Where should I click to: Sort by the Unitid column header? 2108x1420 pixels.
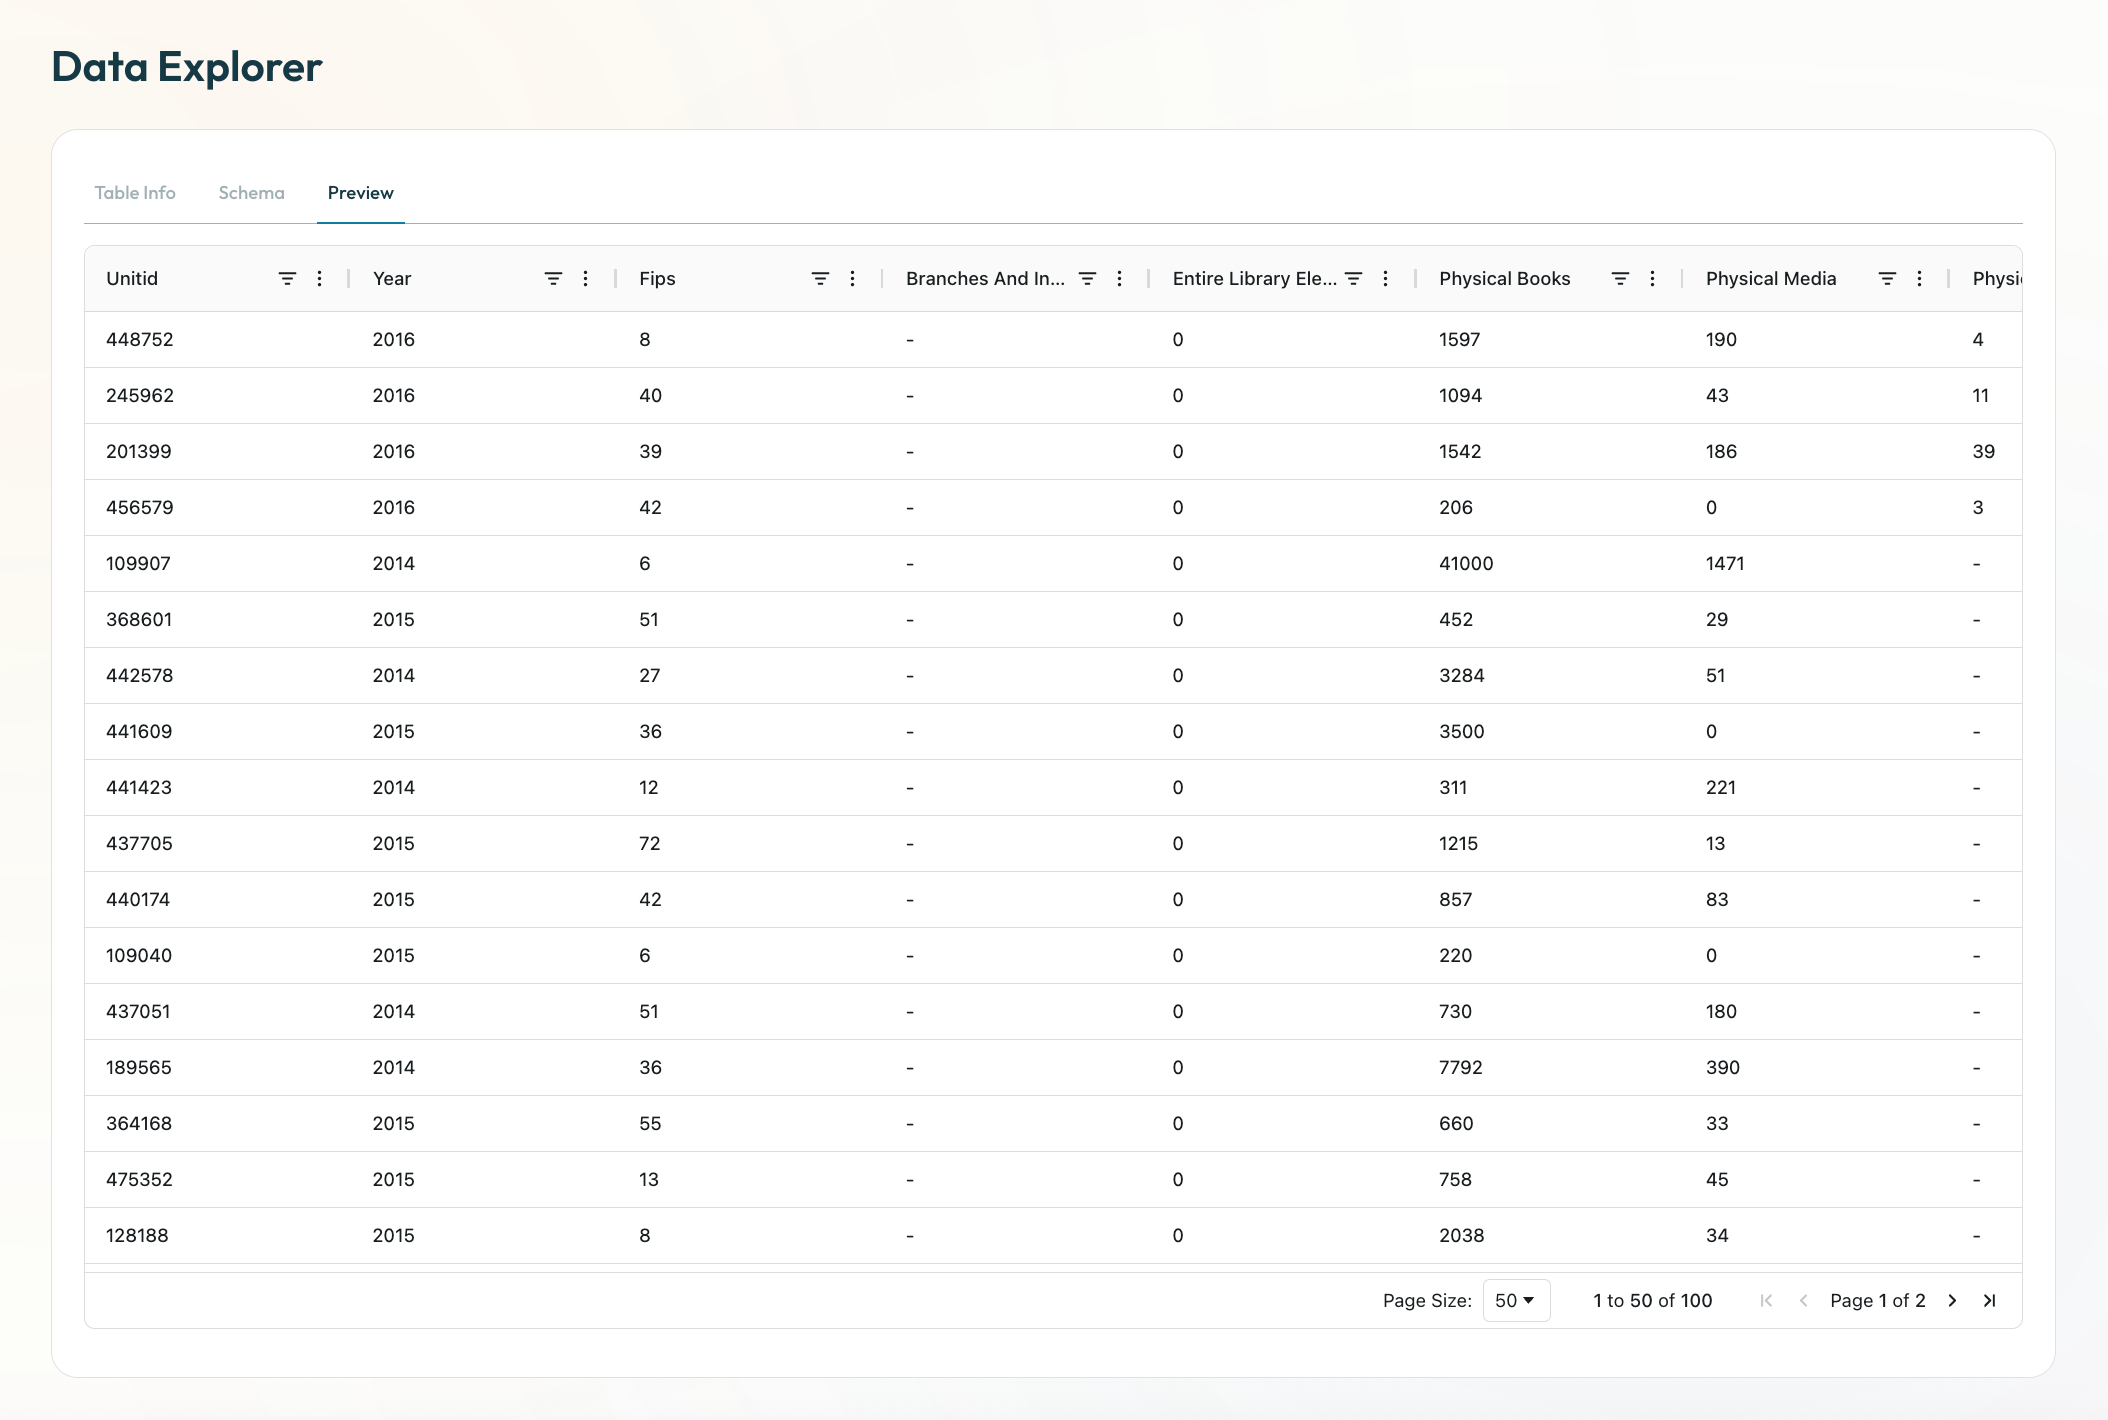pyautogui.click(x=132, y=279)
